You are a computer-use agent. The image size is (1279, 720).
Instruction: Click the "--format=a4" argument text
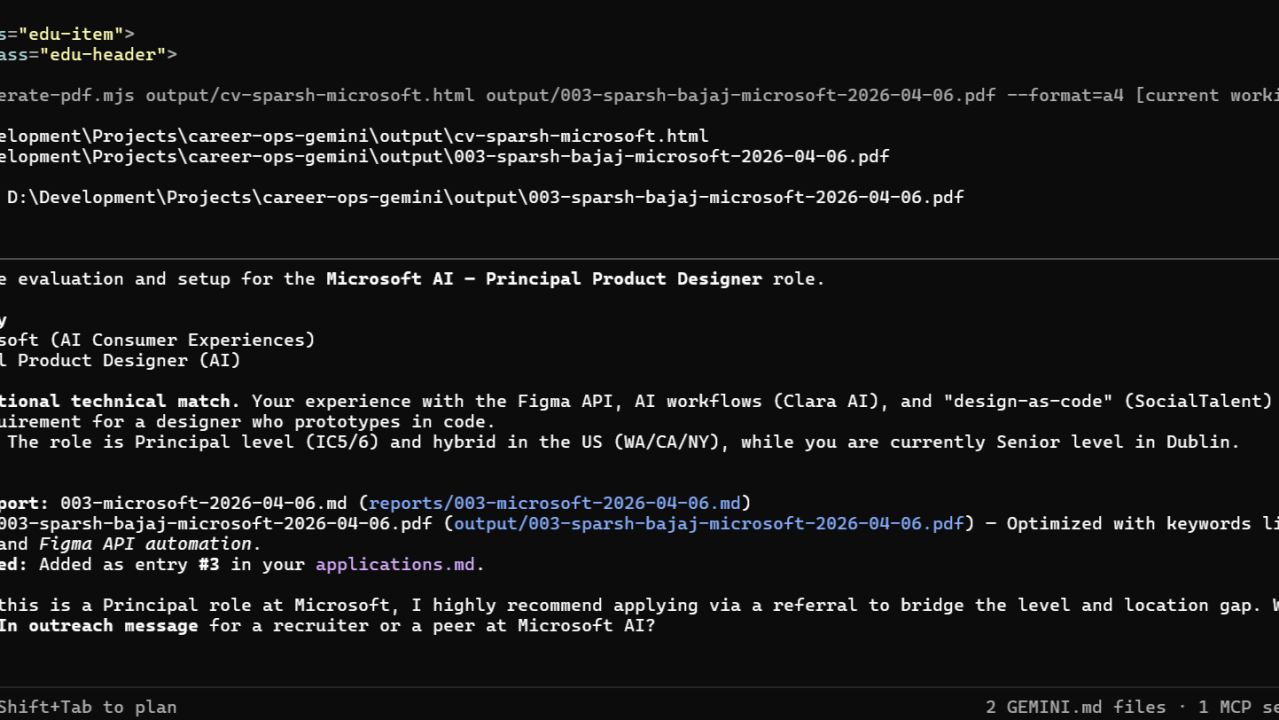1065,96
